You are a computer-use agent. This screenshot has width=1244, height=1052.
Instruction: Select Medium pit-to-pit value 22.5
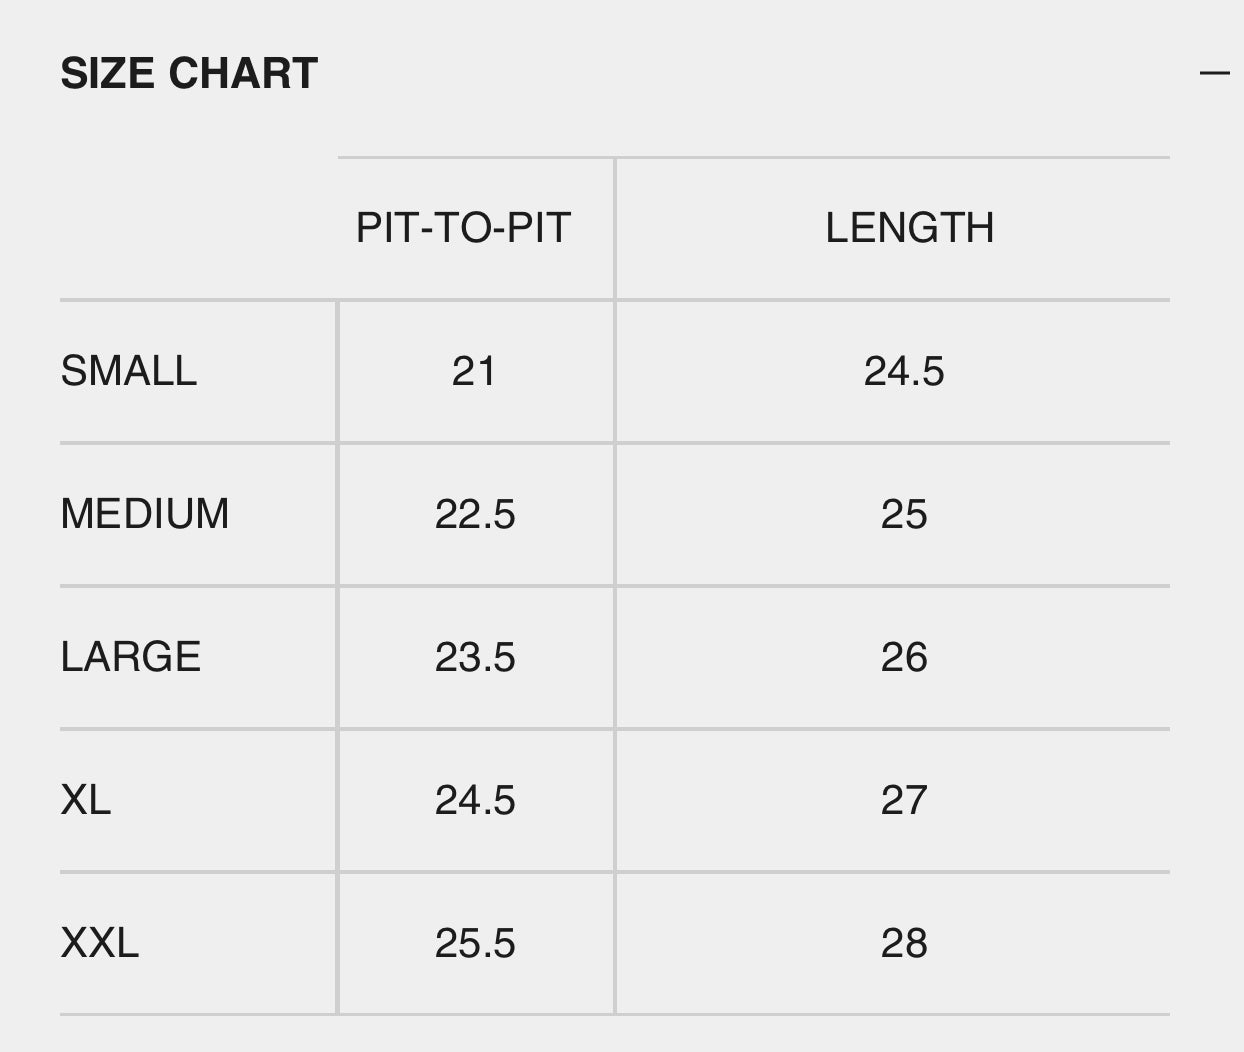point(475,514)
